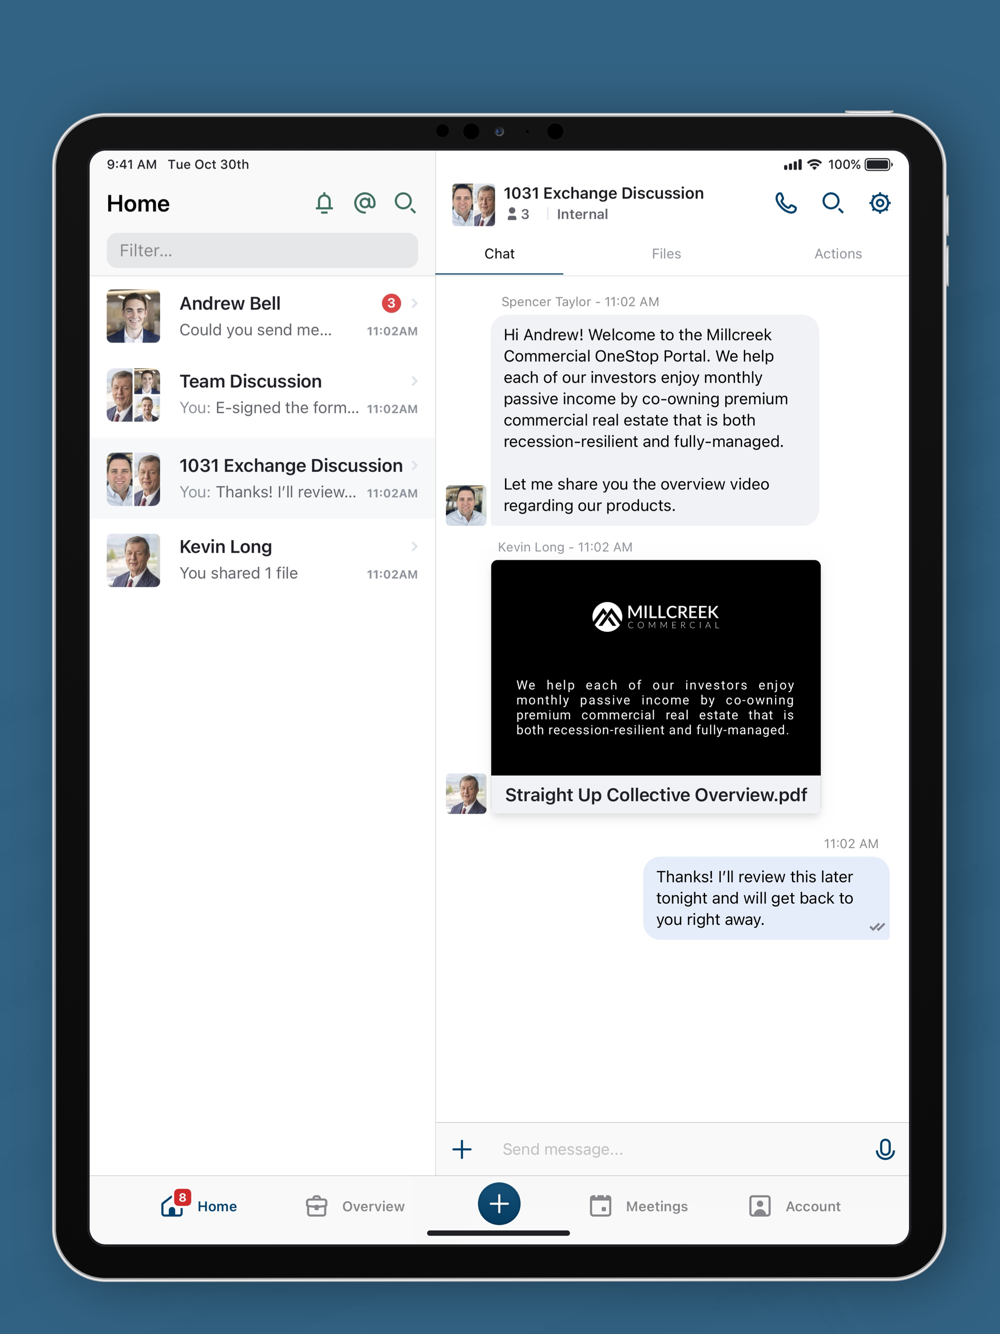Open conversation settings gear icon

click(x=880, y=203)
